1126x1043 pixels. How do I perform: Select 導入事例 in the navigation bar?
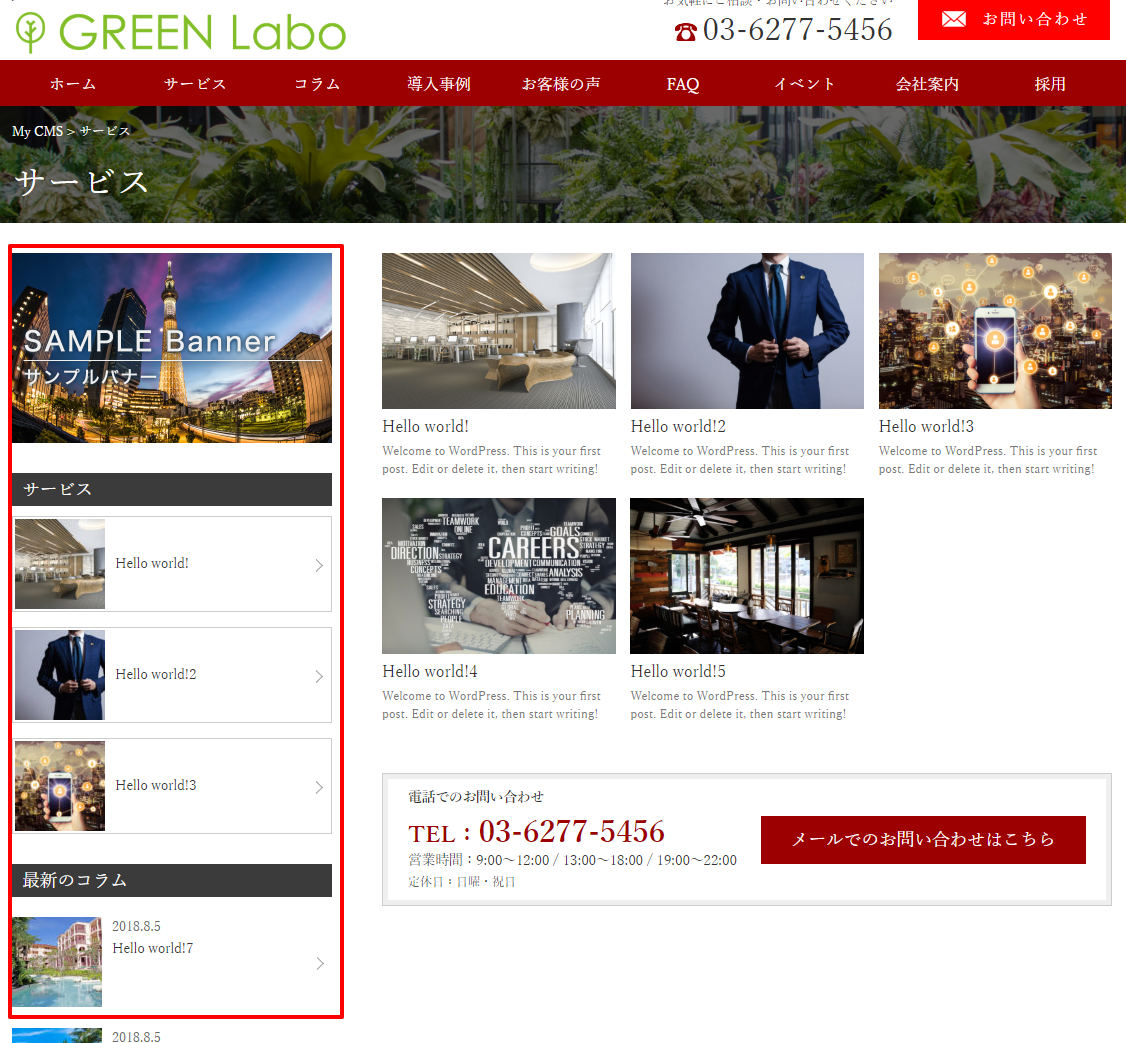[x=439, y=84]
